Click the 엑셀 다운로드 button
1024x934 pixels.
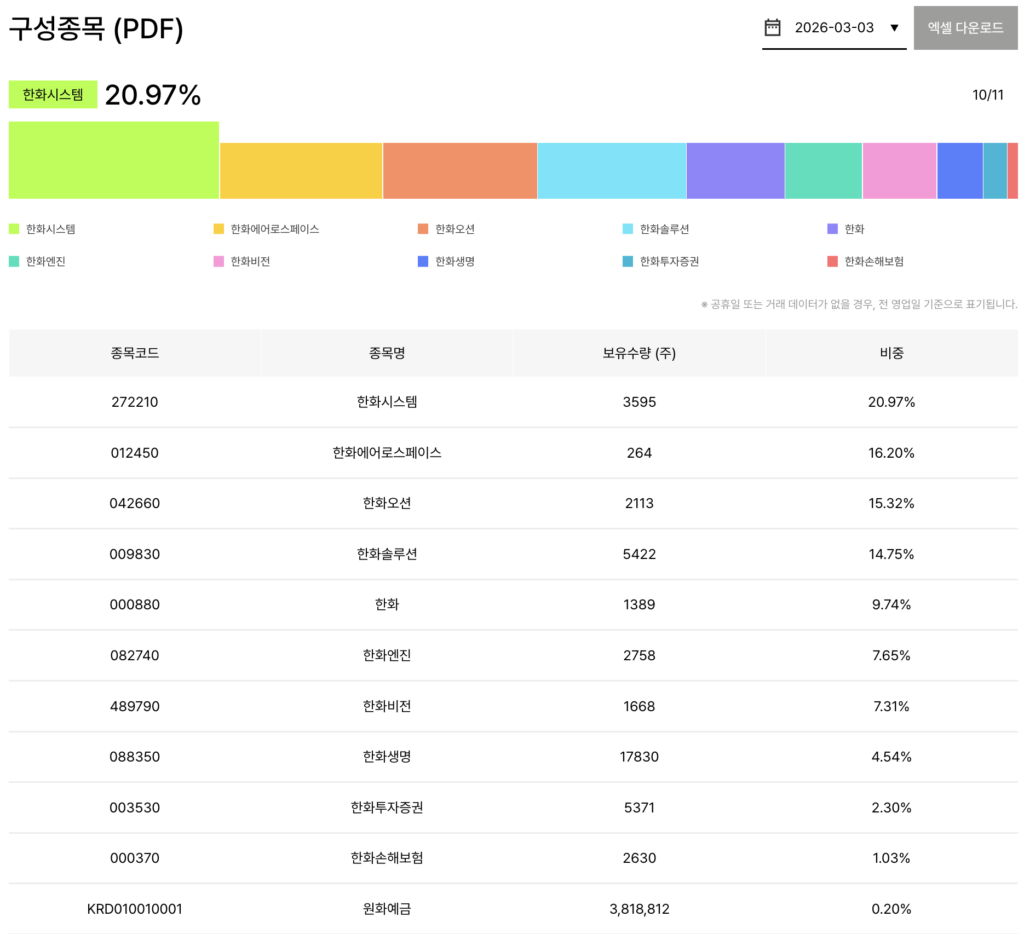pos(965,28)
